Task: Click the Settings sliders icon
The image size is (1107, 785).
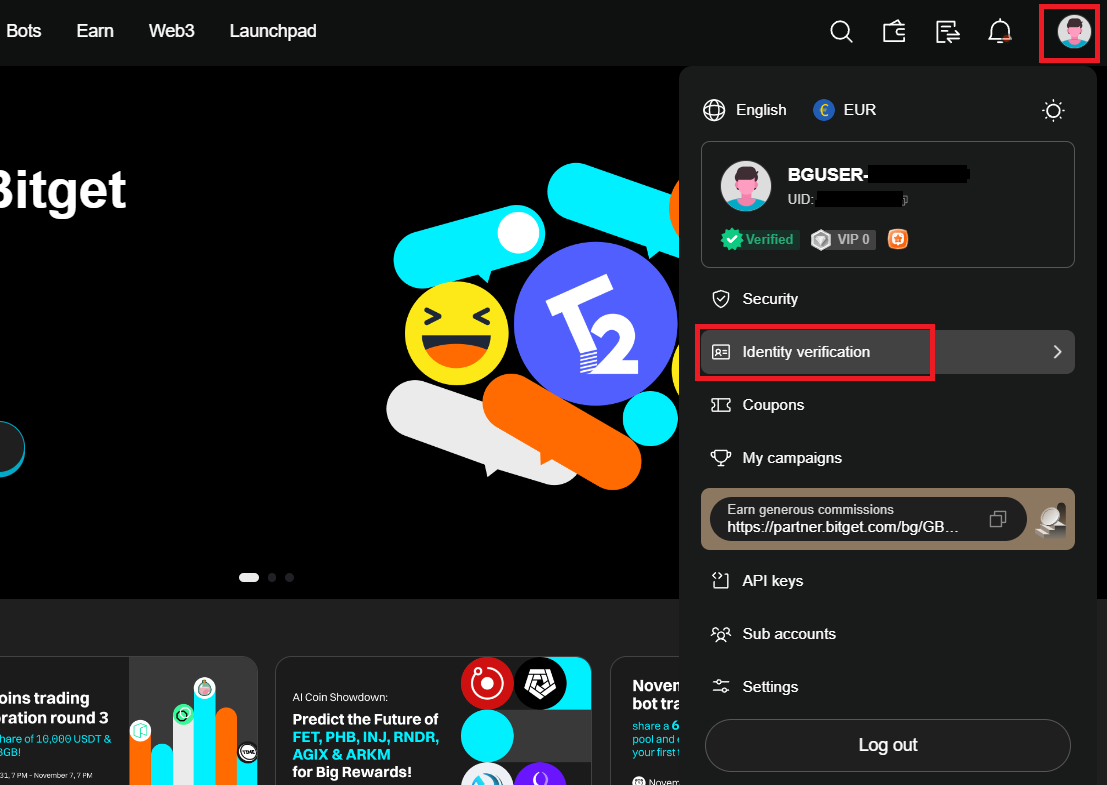Action: (x=720, y=686)
